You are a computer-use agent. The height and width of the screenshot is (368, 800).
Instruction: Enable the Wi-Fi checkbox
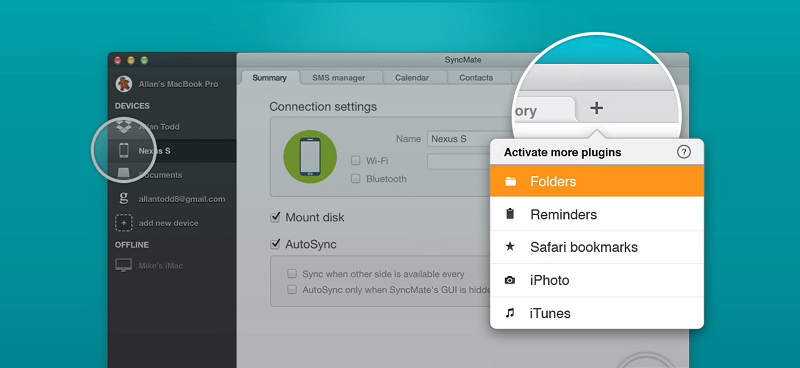point(356,161)
